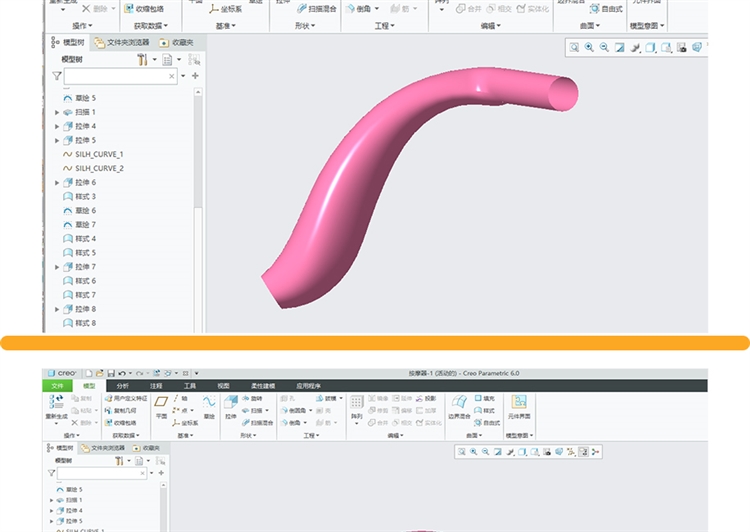Screen dimensions: 750x532
Task: Open 获取数据 group dropdown in upper window
Action: point(151,26)
